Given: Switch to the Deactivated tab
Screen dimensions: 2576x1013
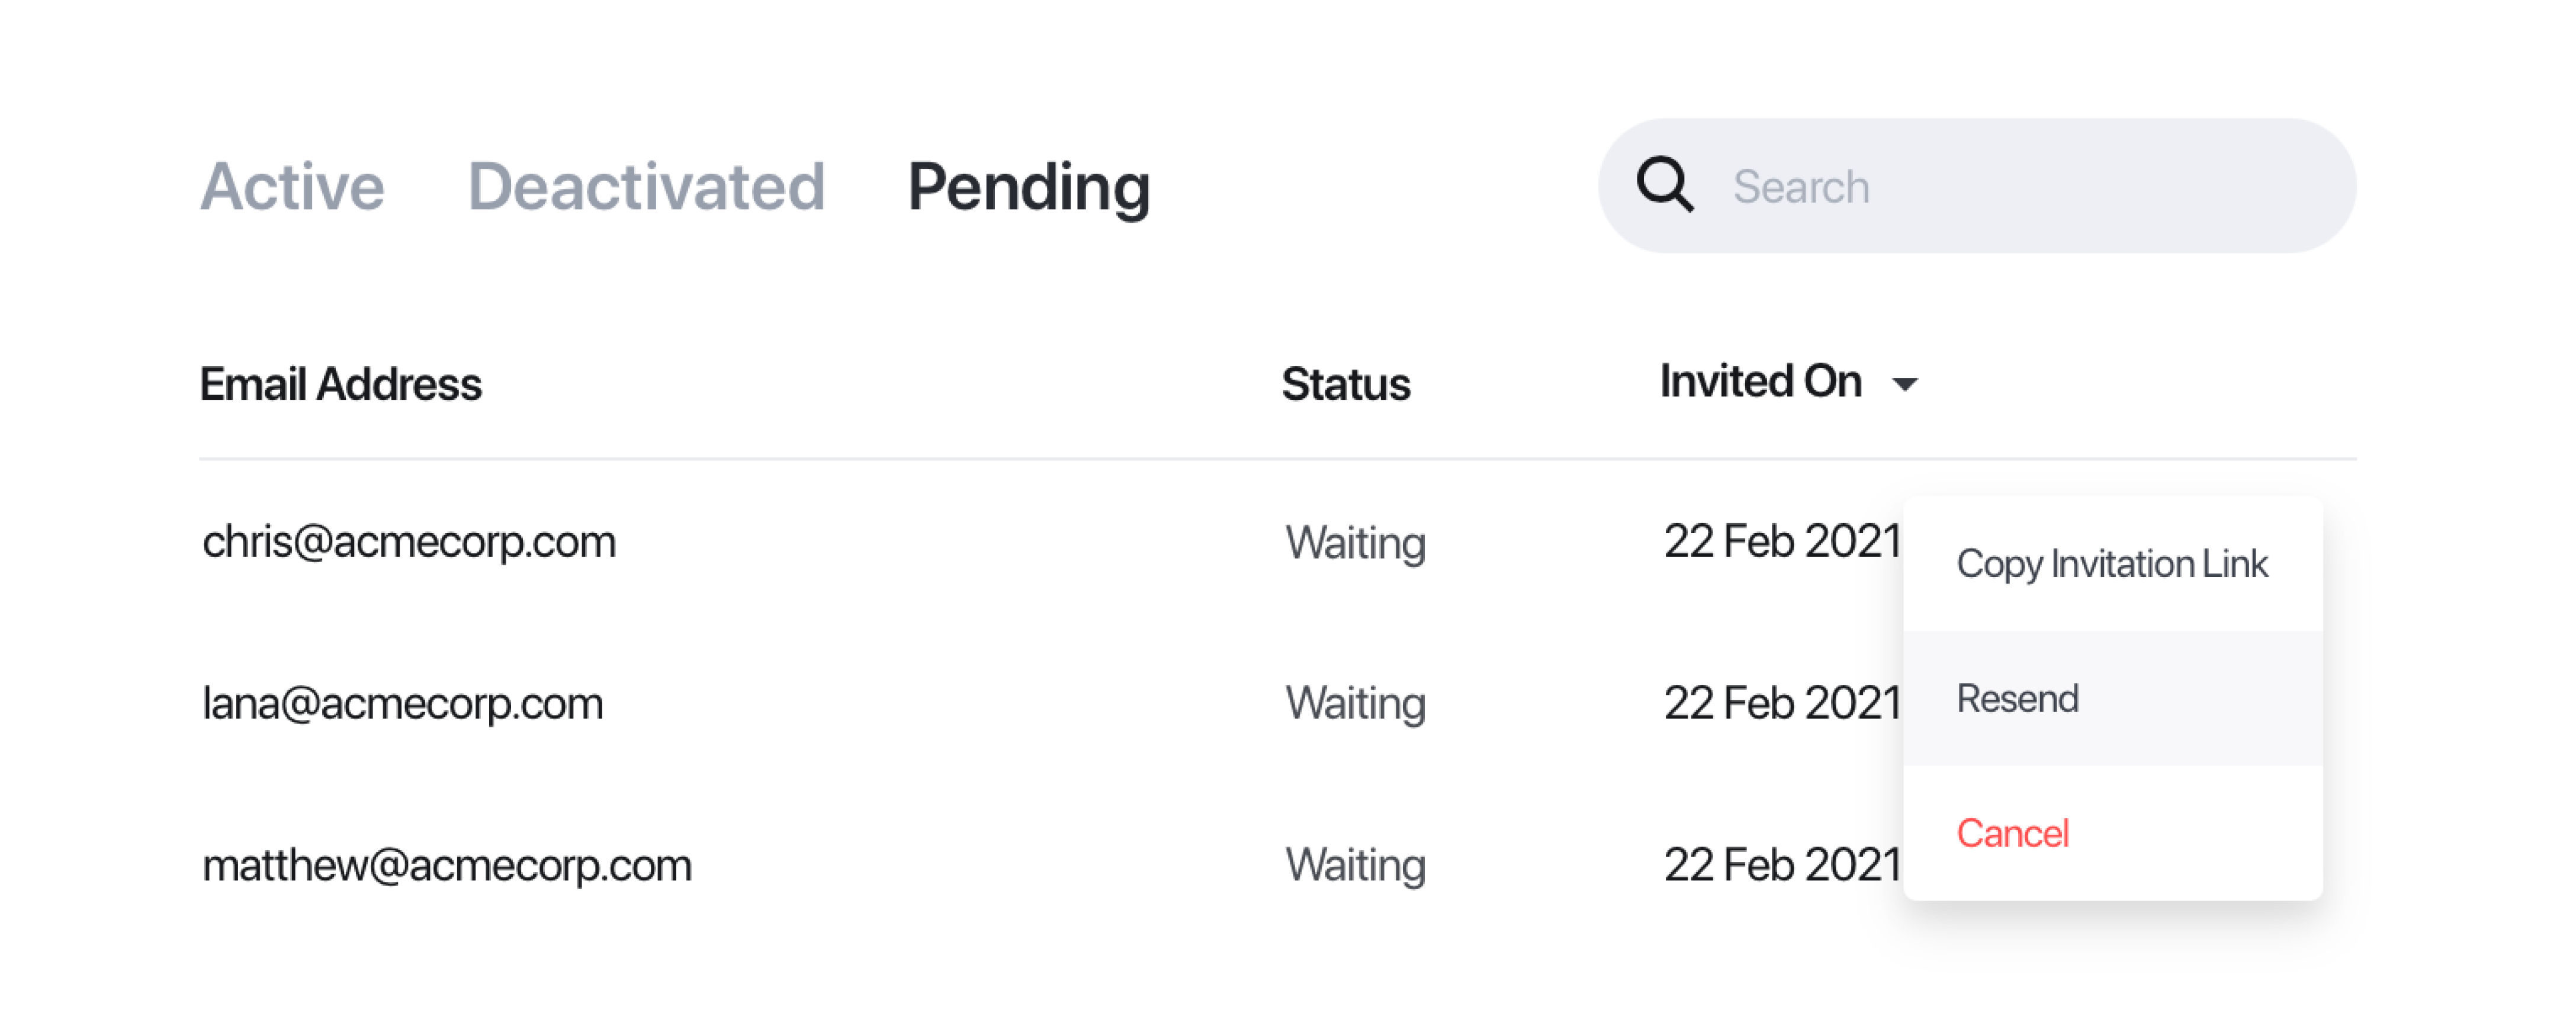Looking at the screenshot, I should (x=646, y=187).
